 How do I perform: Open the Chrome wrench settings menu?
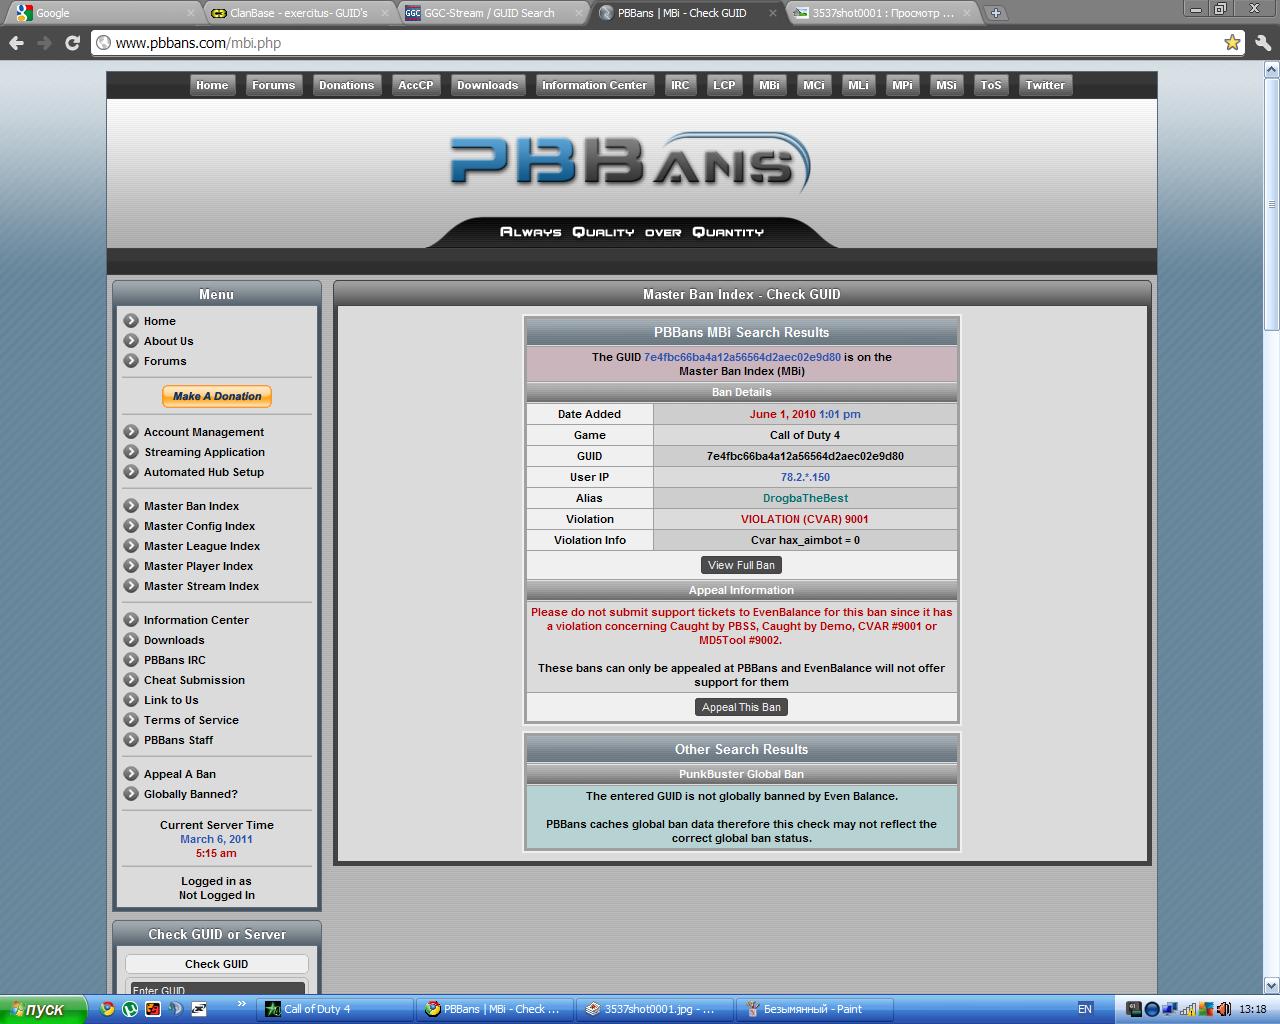tap(1264, 43)
